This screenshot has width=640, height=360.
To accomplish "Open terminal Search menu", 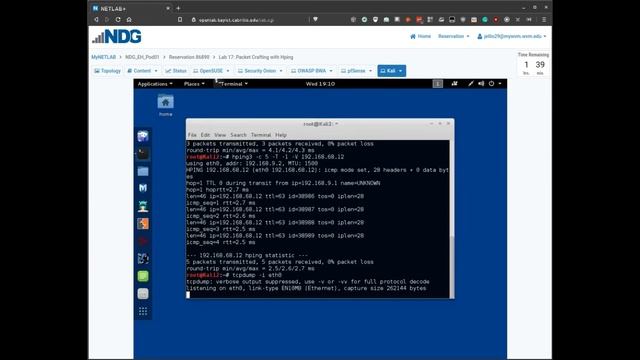I will coord(238,135).
